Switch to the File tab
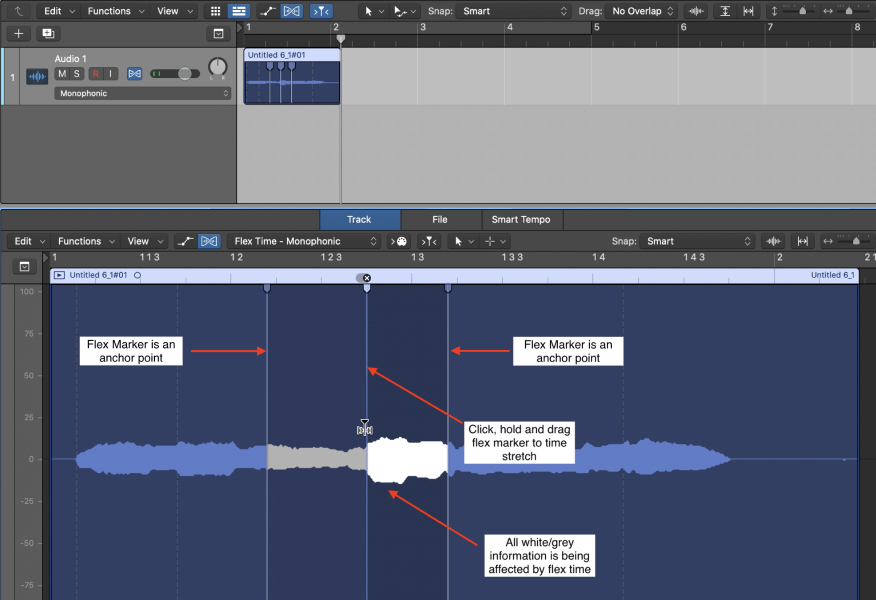The image size is (876, 600). (440, 220)
